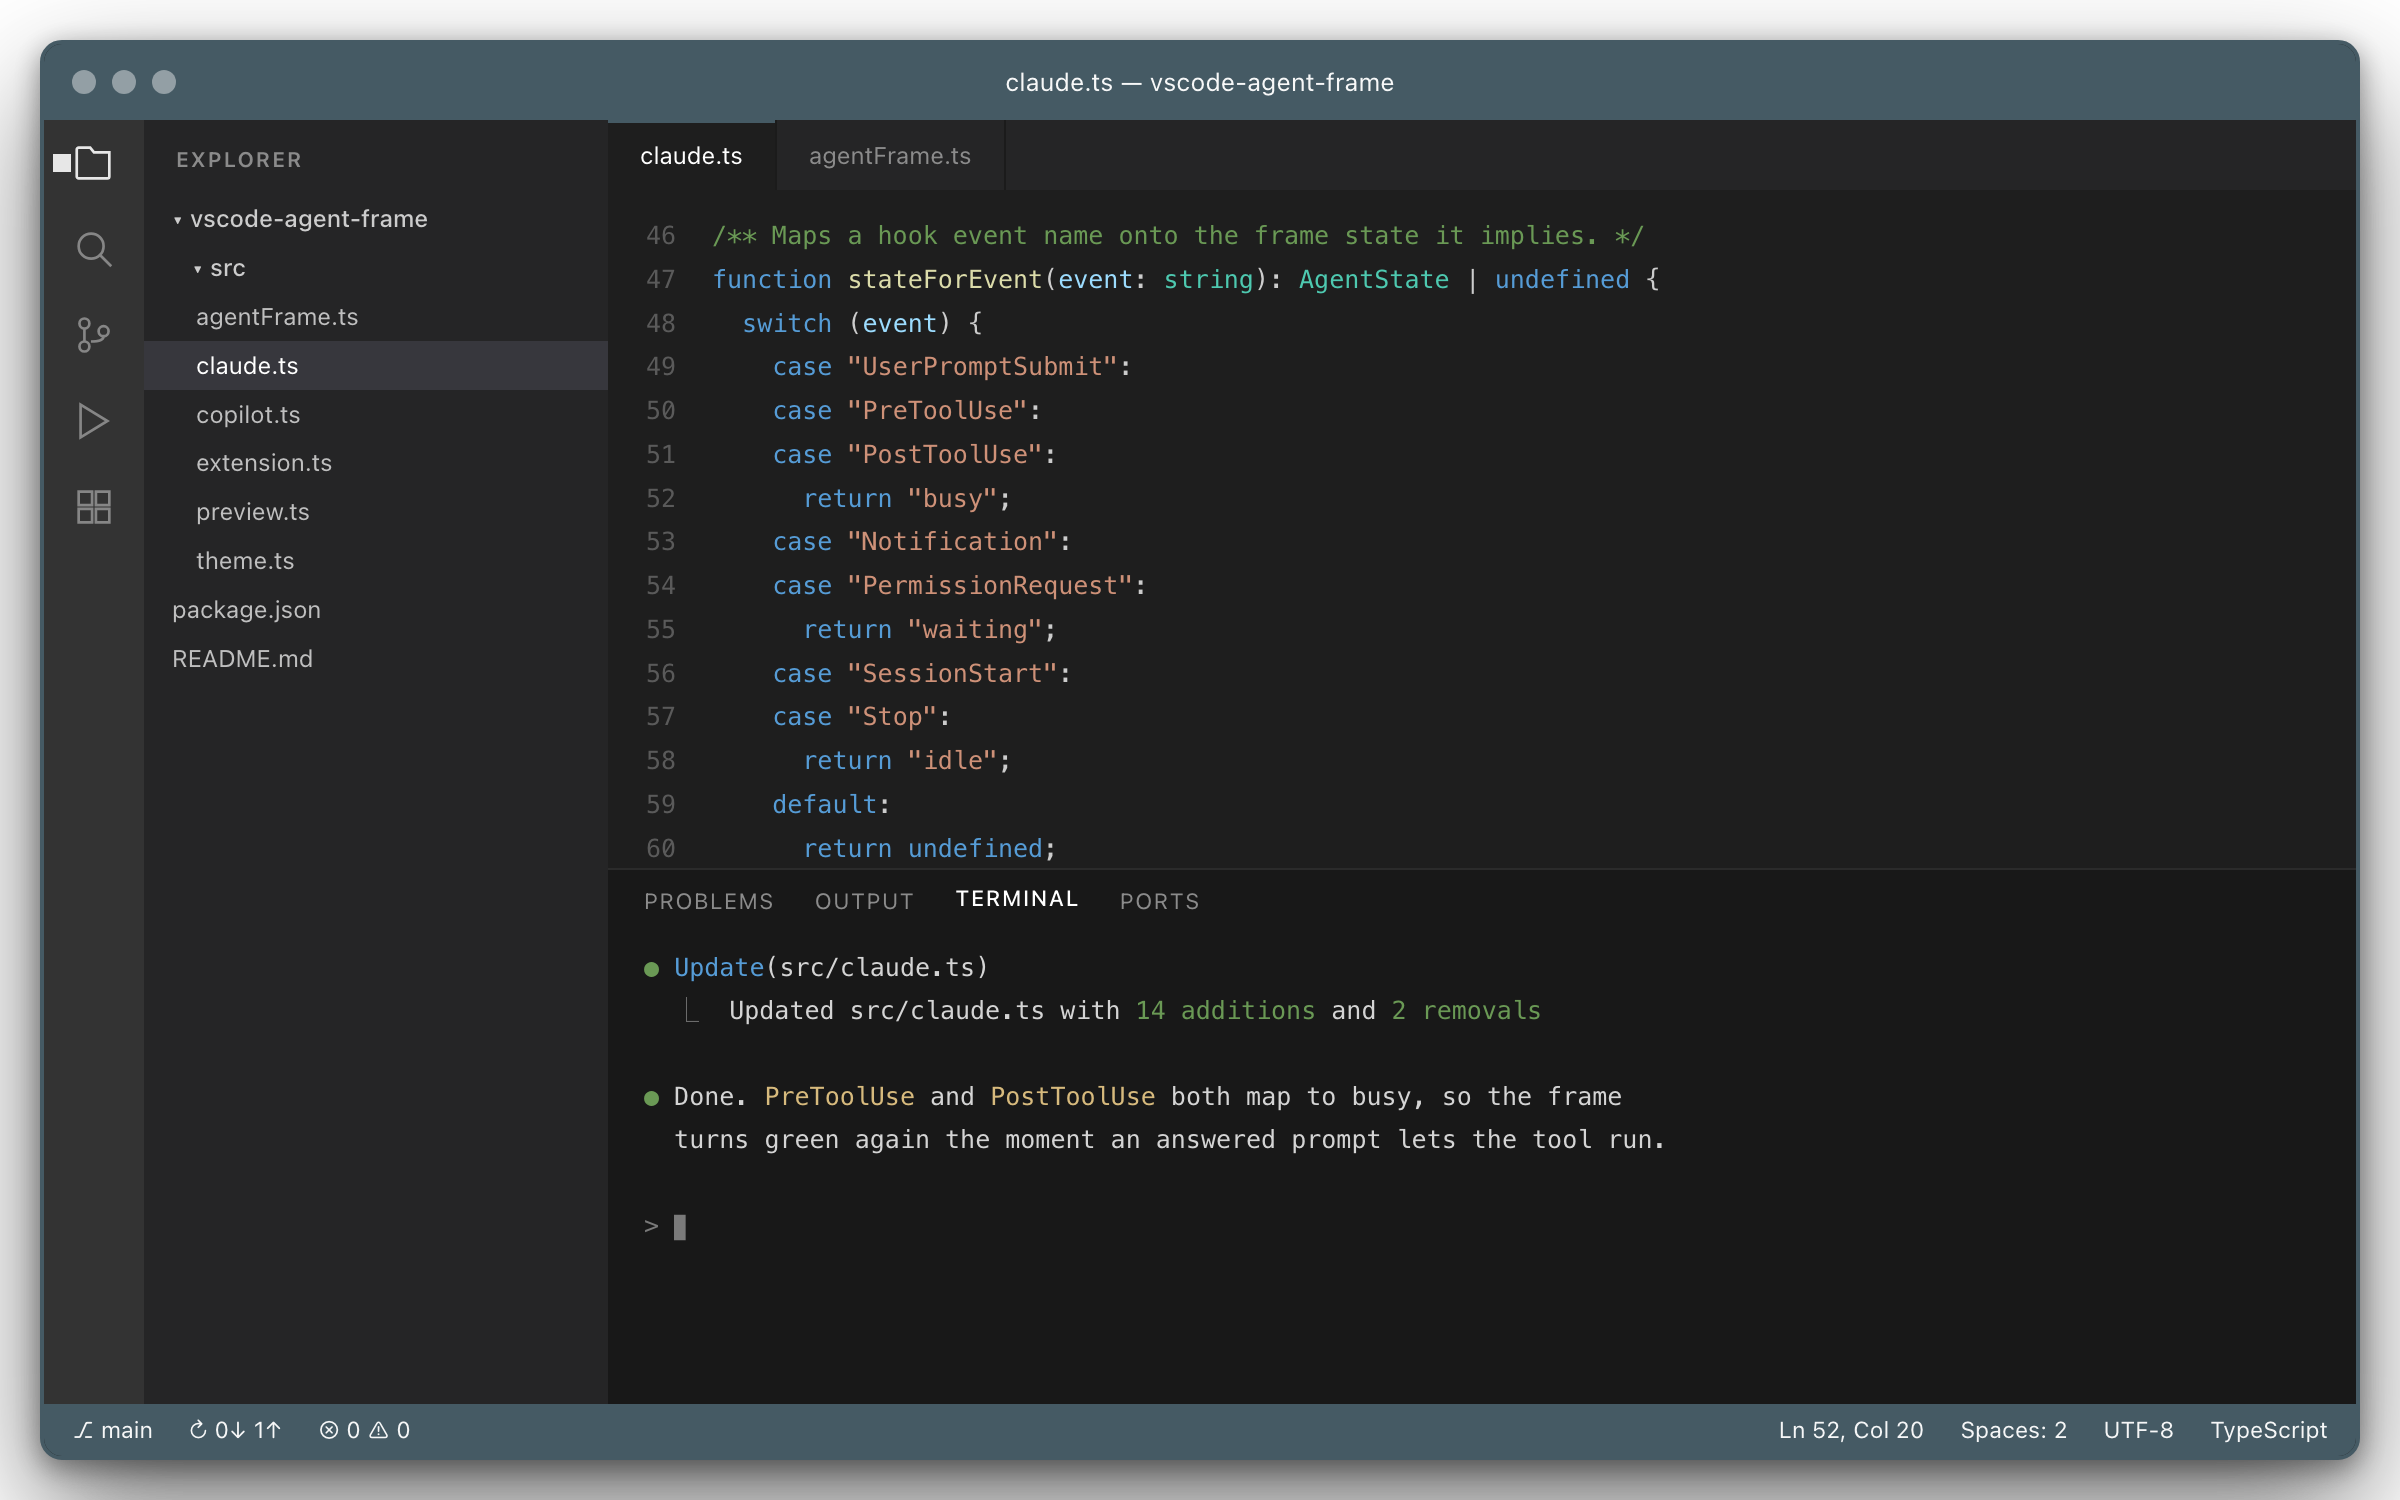Click "14 additions" in the terminal output
The image size is (2400, 1500).
[1225, 1011]
